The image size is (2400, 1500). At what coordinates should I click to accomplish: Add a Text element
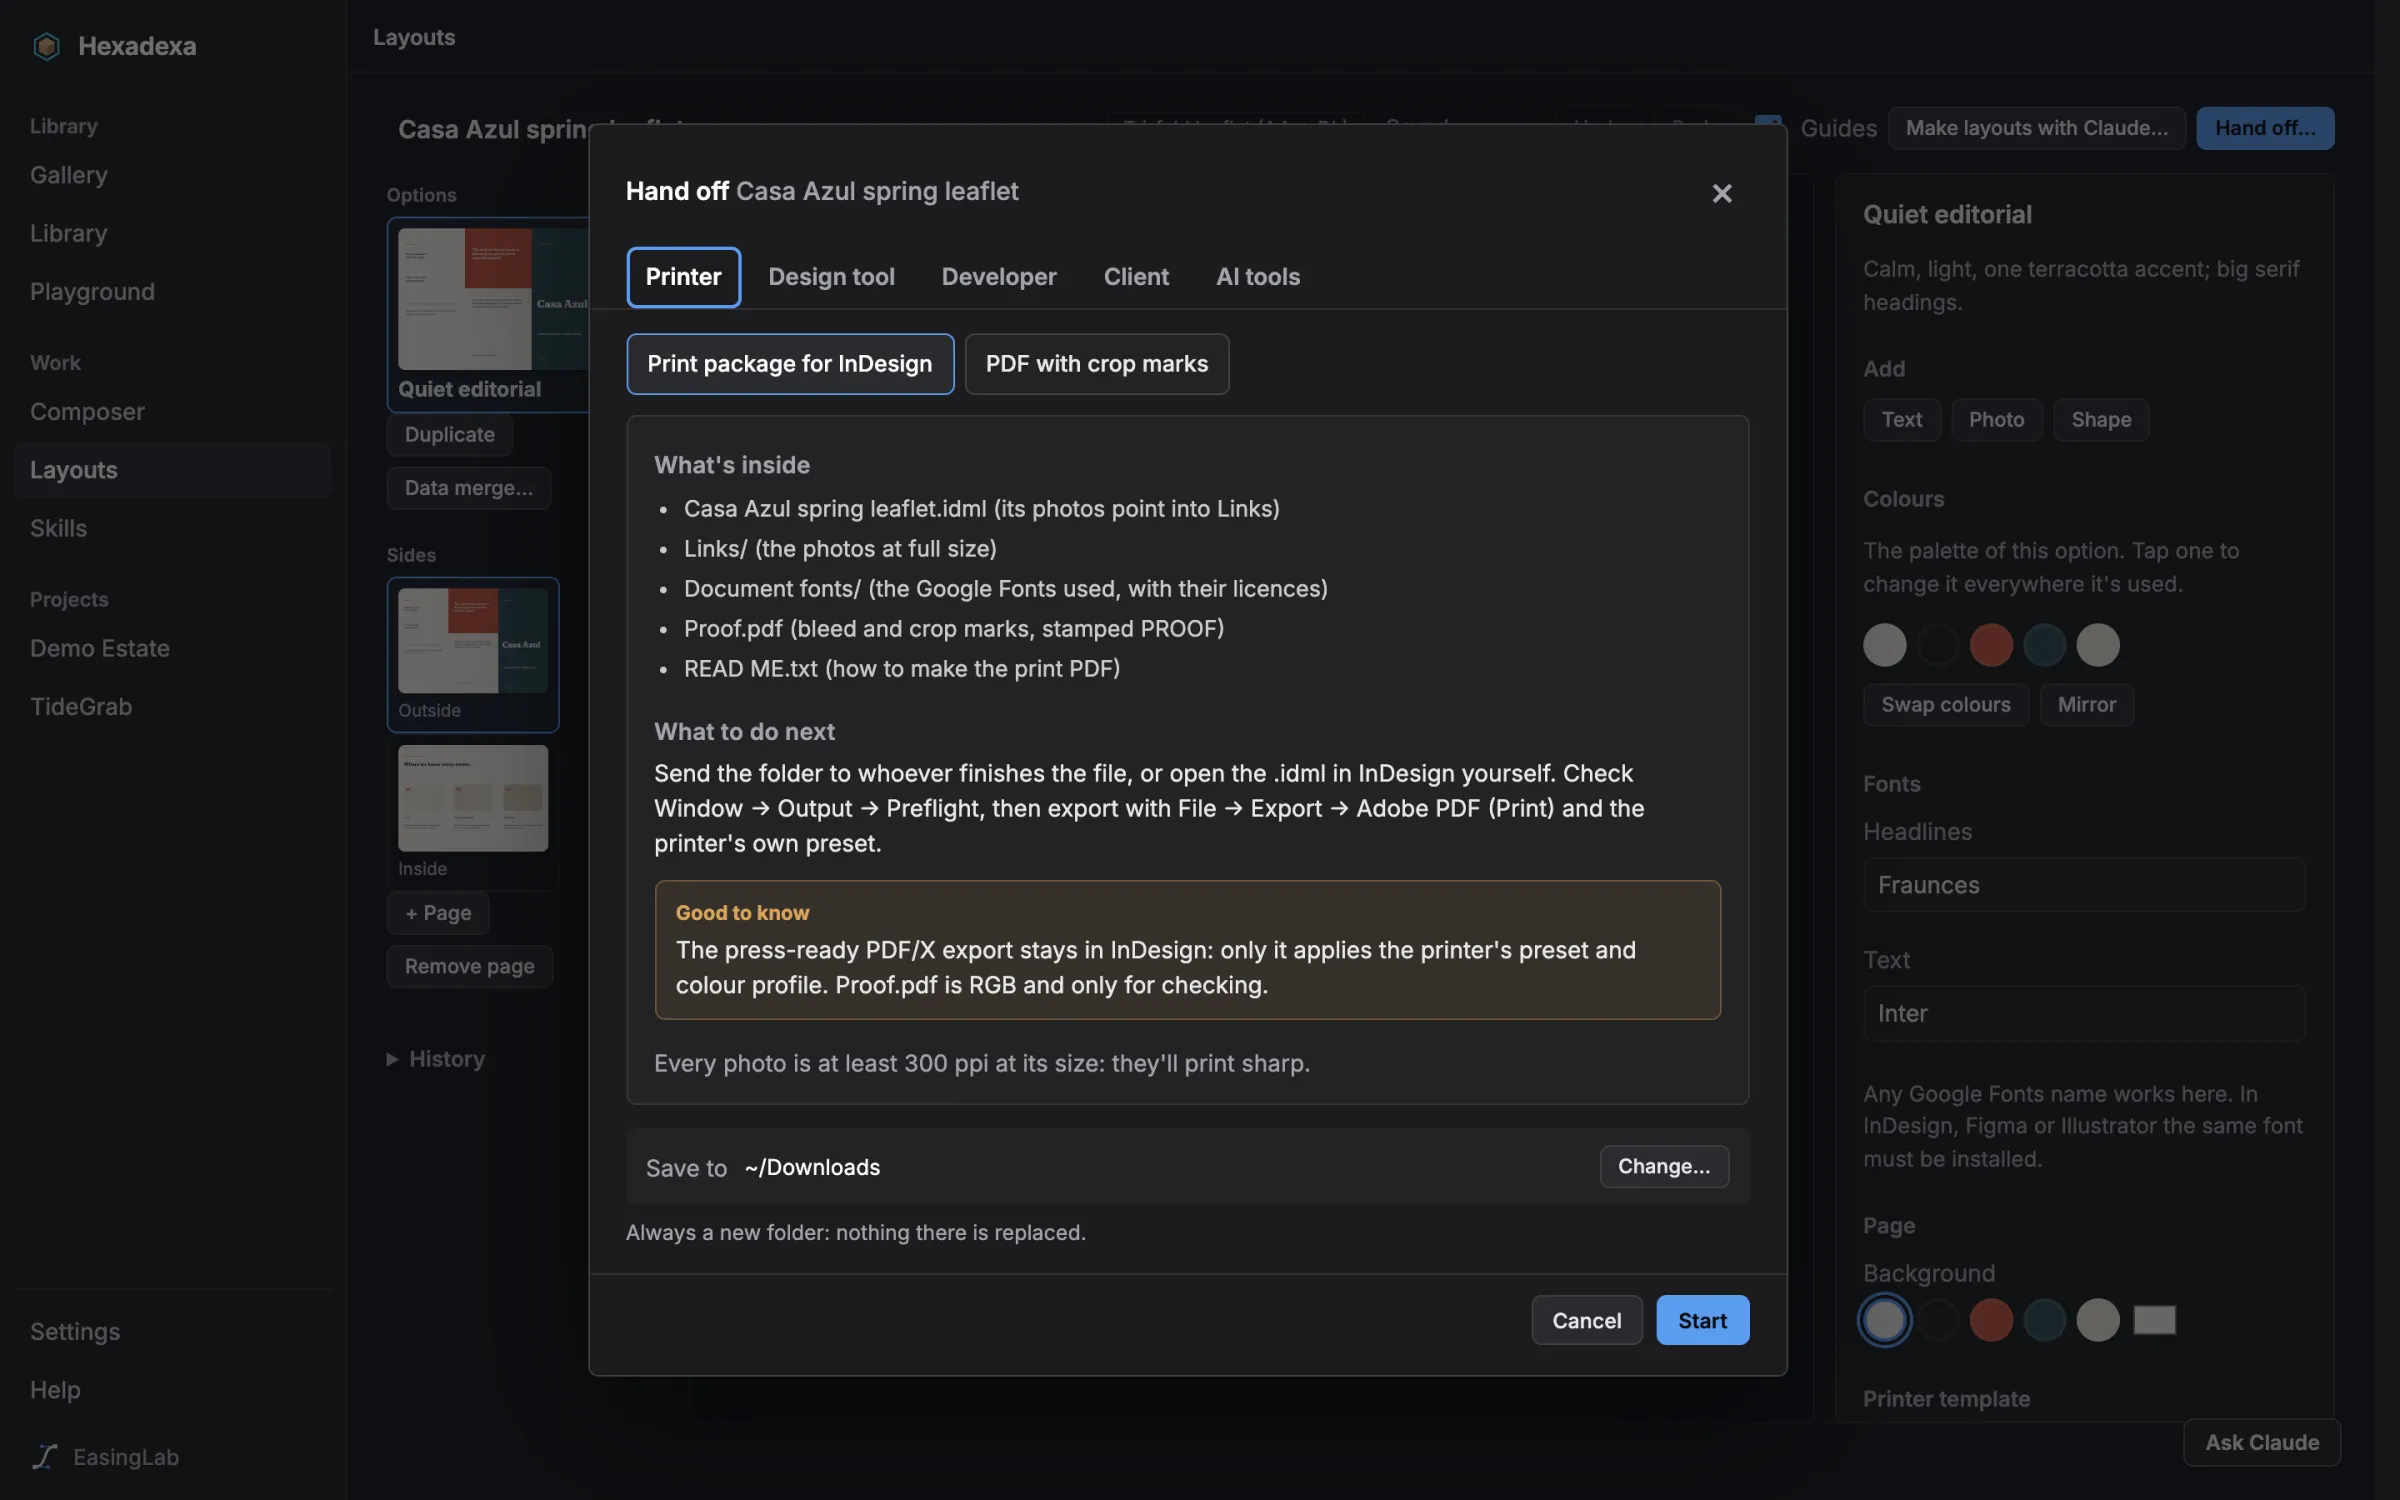(1901, 420)
